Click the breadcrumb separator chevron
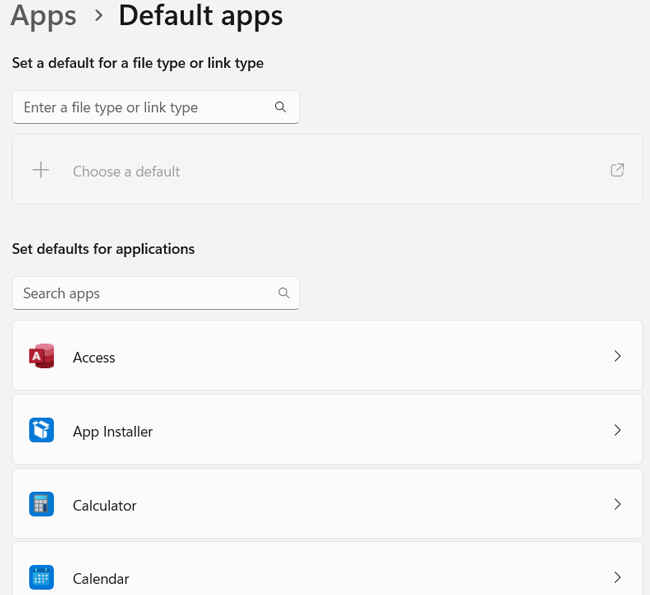 (98, 16)
